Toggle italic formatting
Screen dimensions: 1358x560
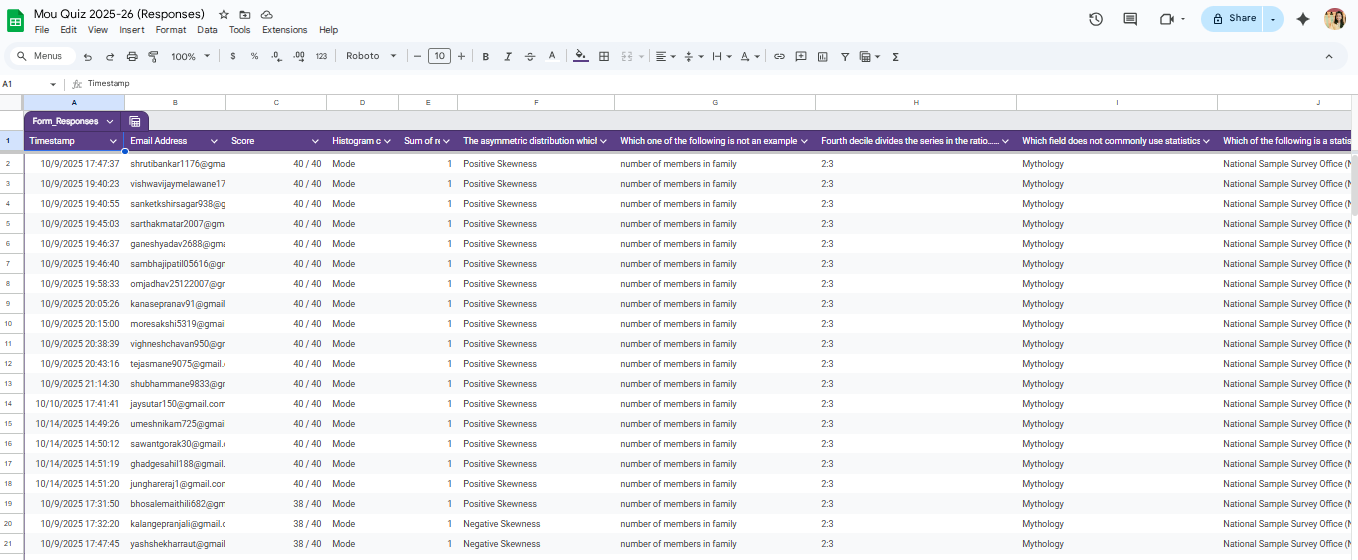[x=508, y=57]
